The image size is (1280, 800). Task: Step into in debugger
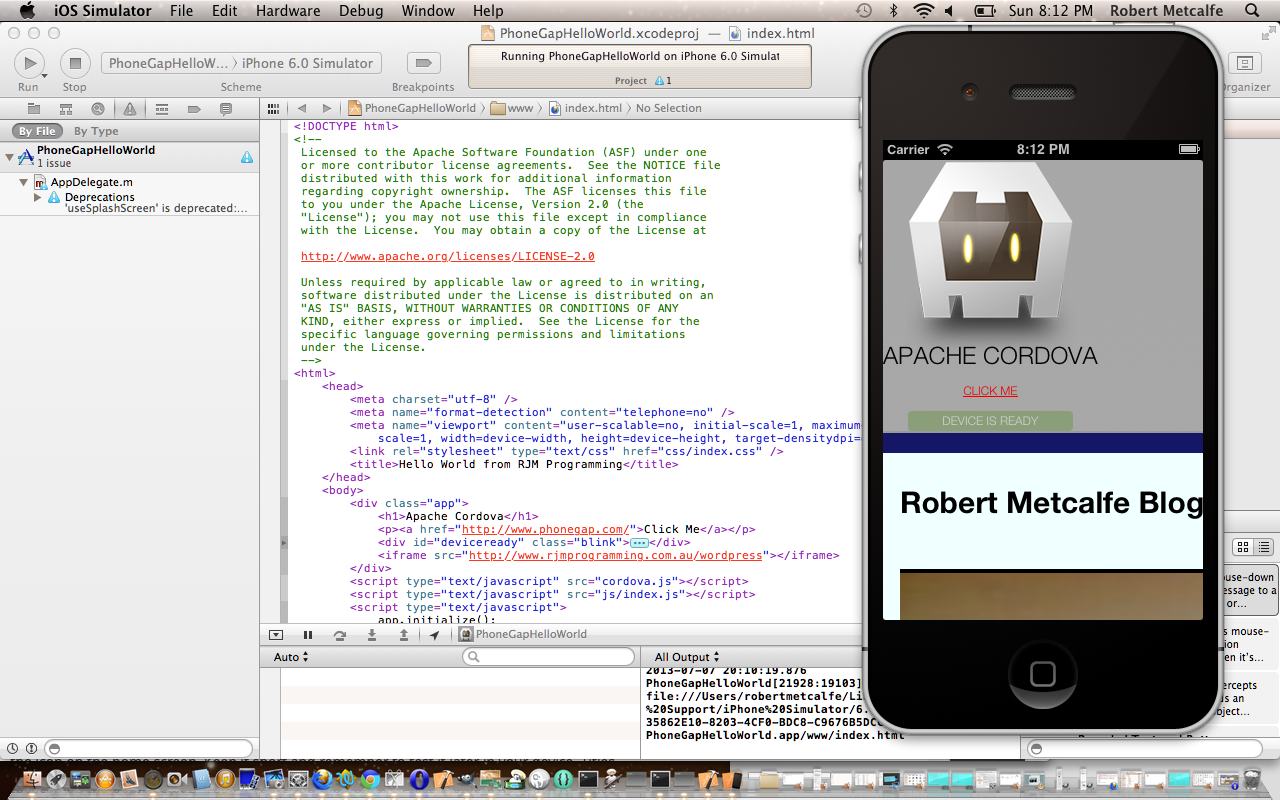tap(372, 634)
